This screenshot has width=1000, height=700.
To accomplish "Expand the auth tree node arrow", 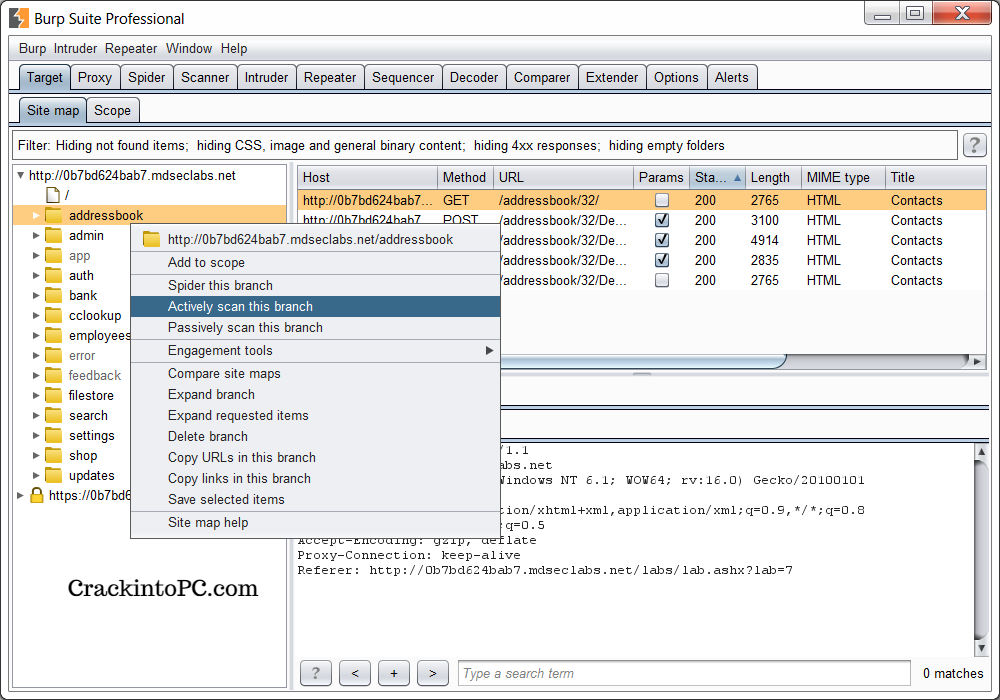I will [36, 275].
